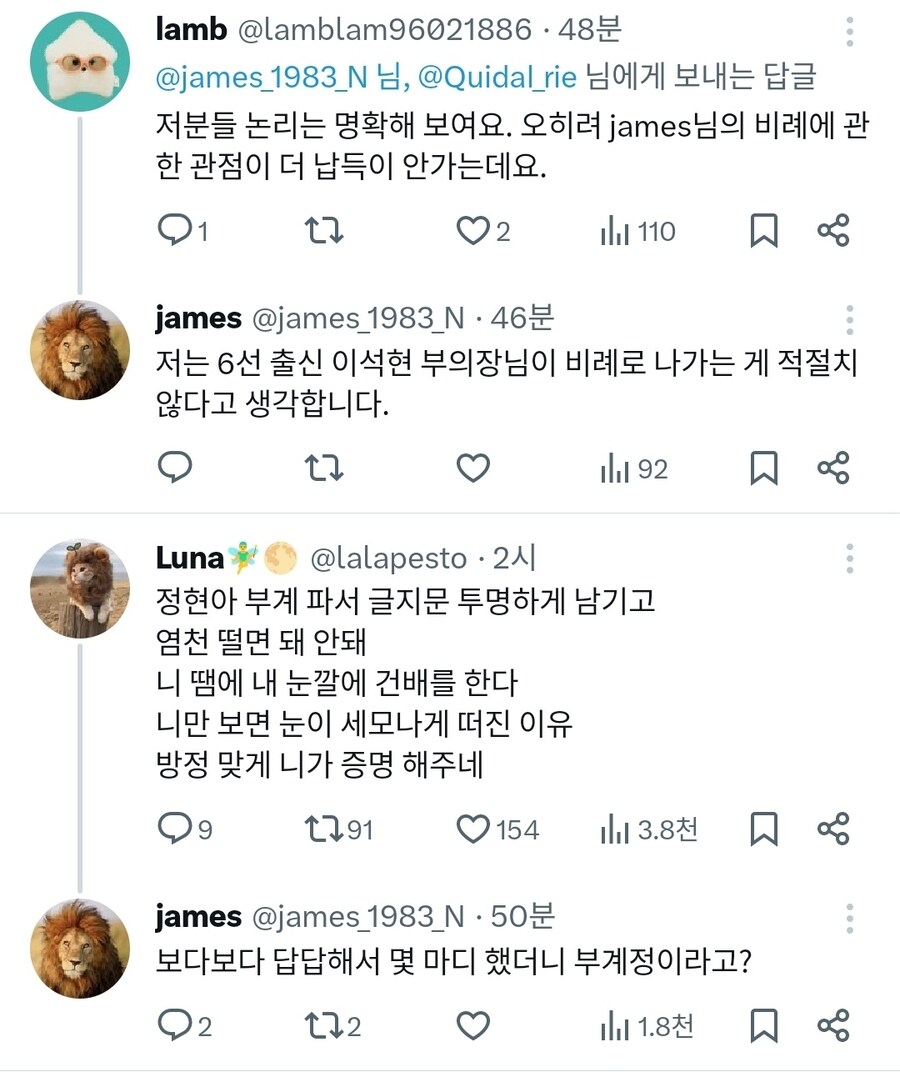This screenshot has width=900, height=1082.
Task: Bookmark Luna's tweet
Action: point(766,829)
